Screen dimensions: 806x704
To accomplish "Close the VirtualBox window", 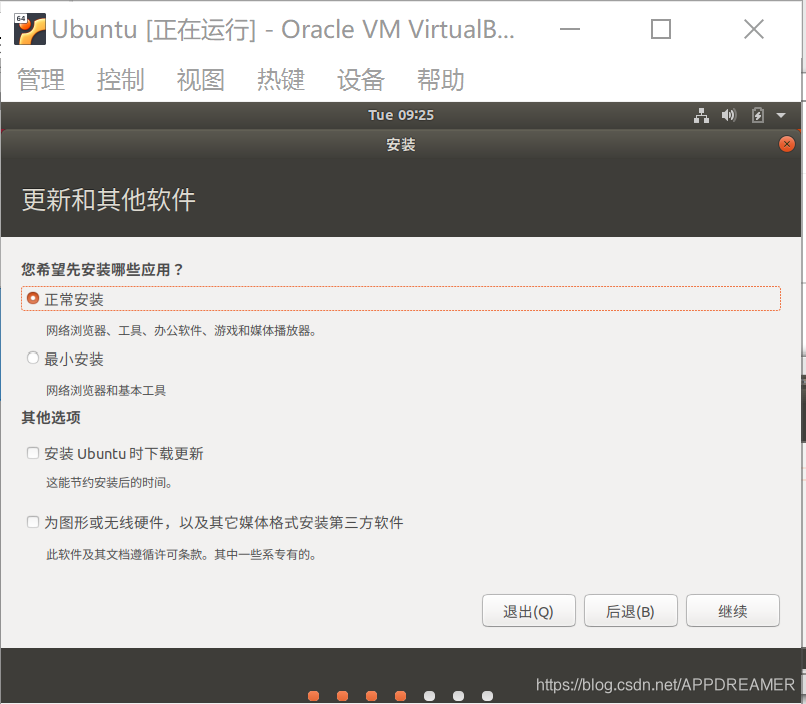I will click(754, 29).
